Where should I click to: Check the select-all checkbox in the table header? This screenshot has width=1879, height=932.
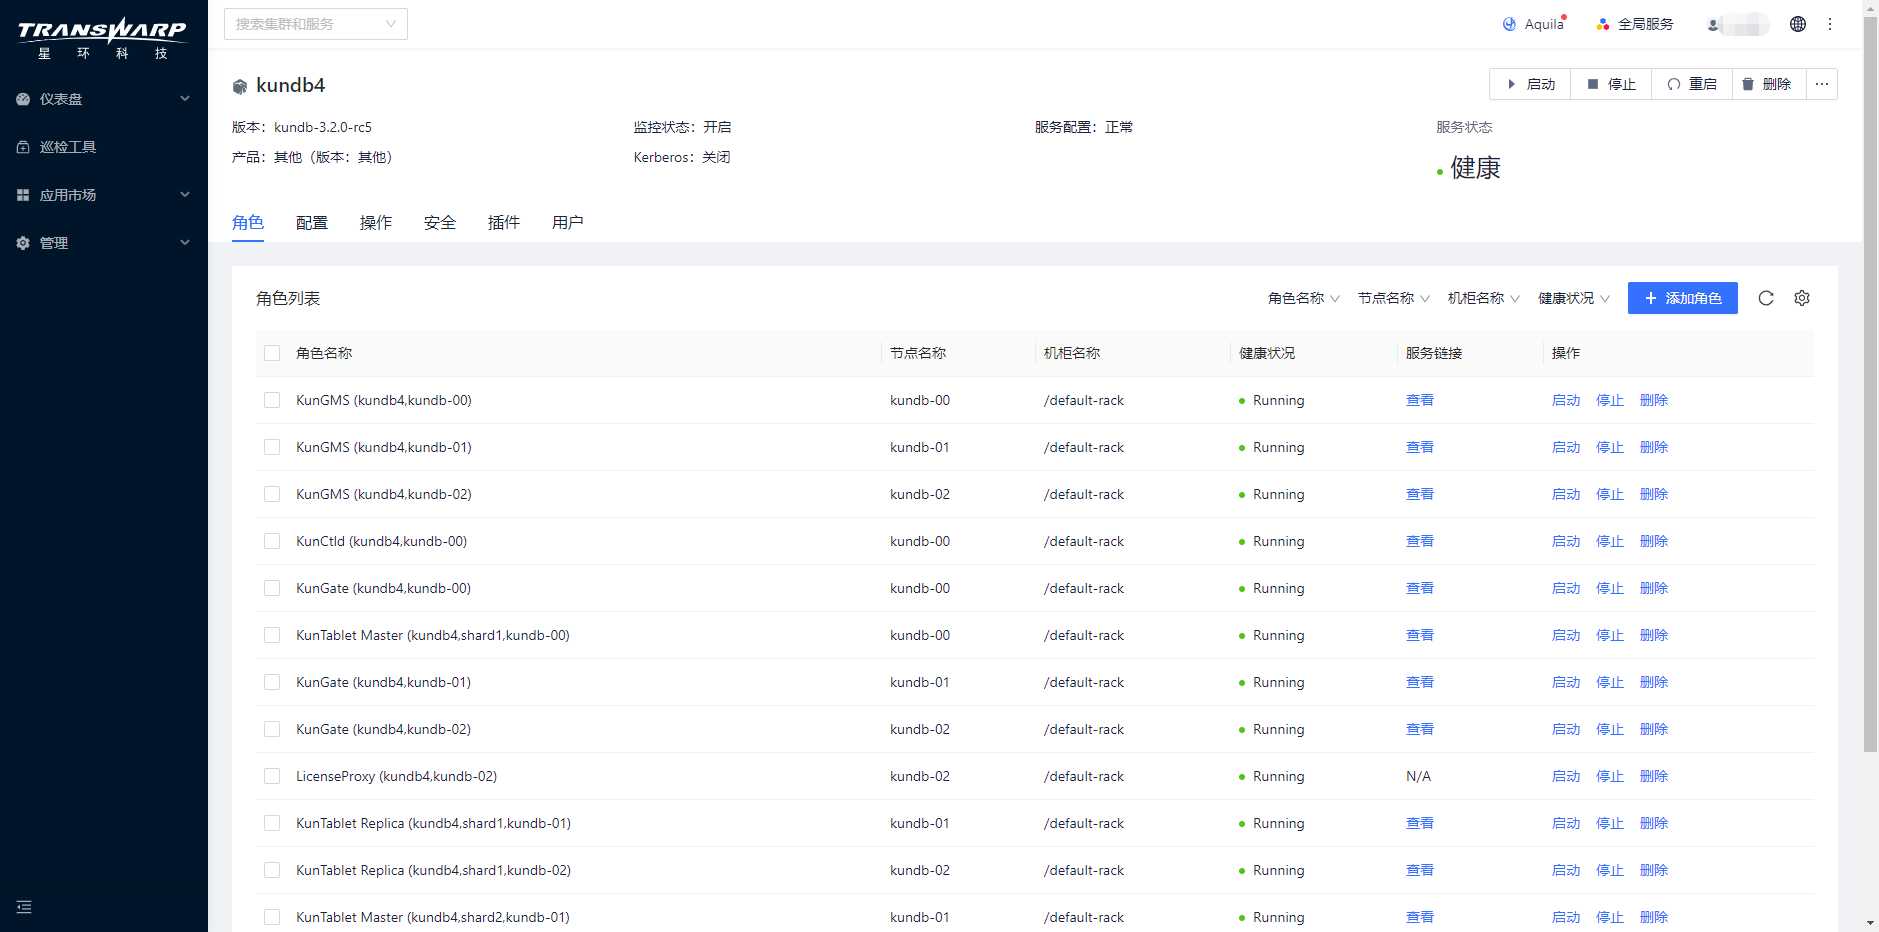pos(271,353)
